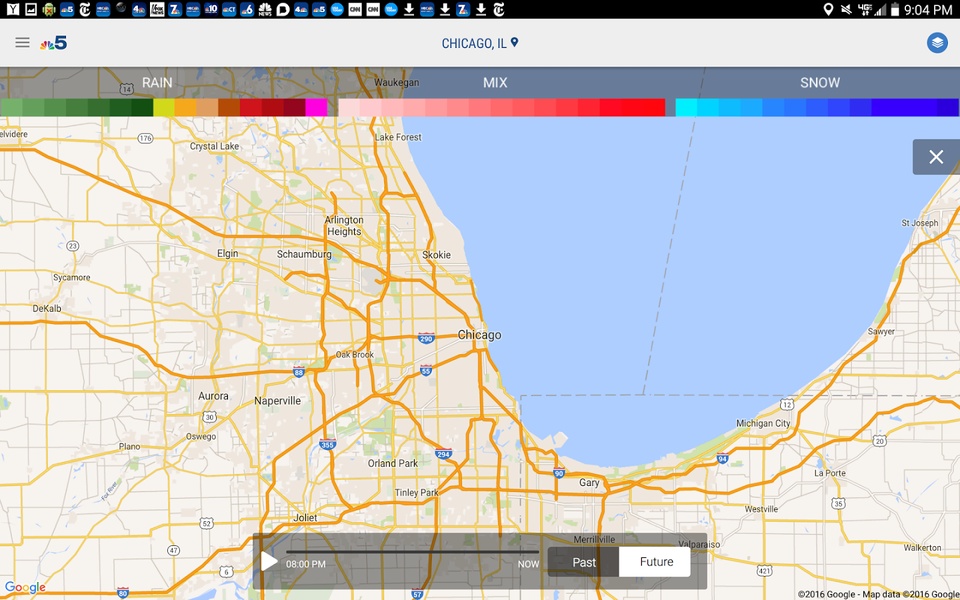Image resolution: width=960 pixels, height=600 pixels.
Task: Play the radar animation
Action: (x=269, y=561)
